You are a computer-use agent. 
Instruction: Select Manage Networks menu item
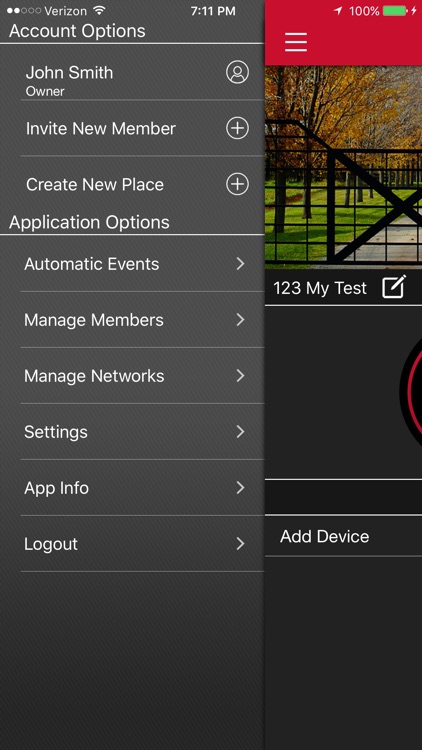tap(142, 375)
